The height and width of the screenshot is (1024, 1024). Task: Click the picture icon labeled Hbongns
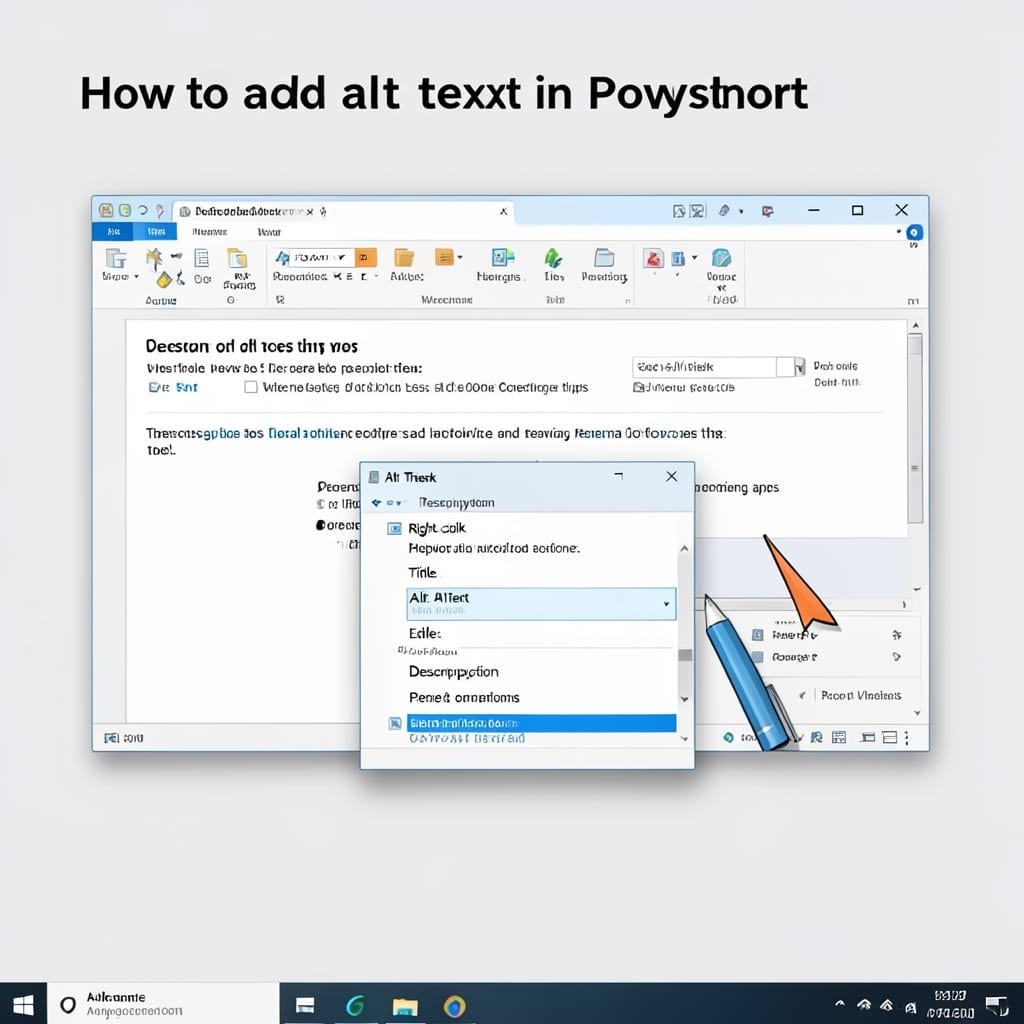503,257
